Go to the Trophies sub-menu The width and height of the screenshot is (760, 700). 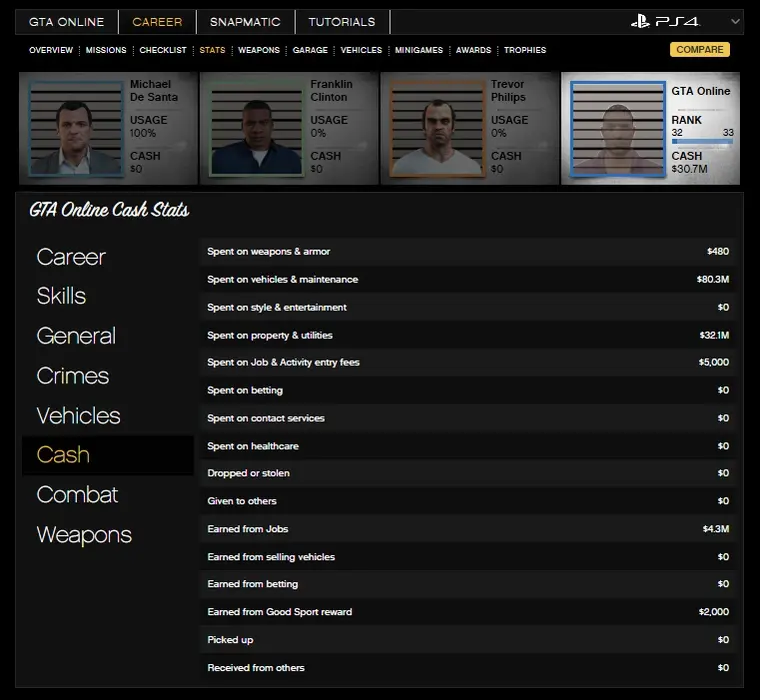pyautogui.click(x=525, y=50)
